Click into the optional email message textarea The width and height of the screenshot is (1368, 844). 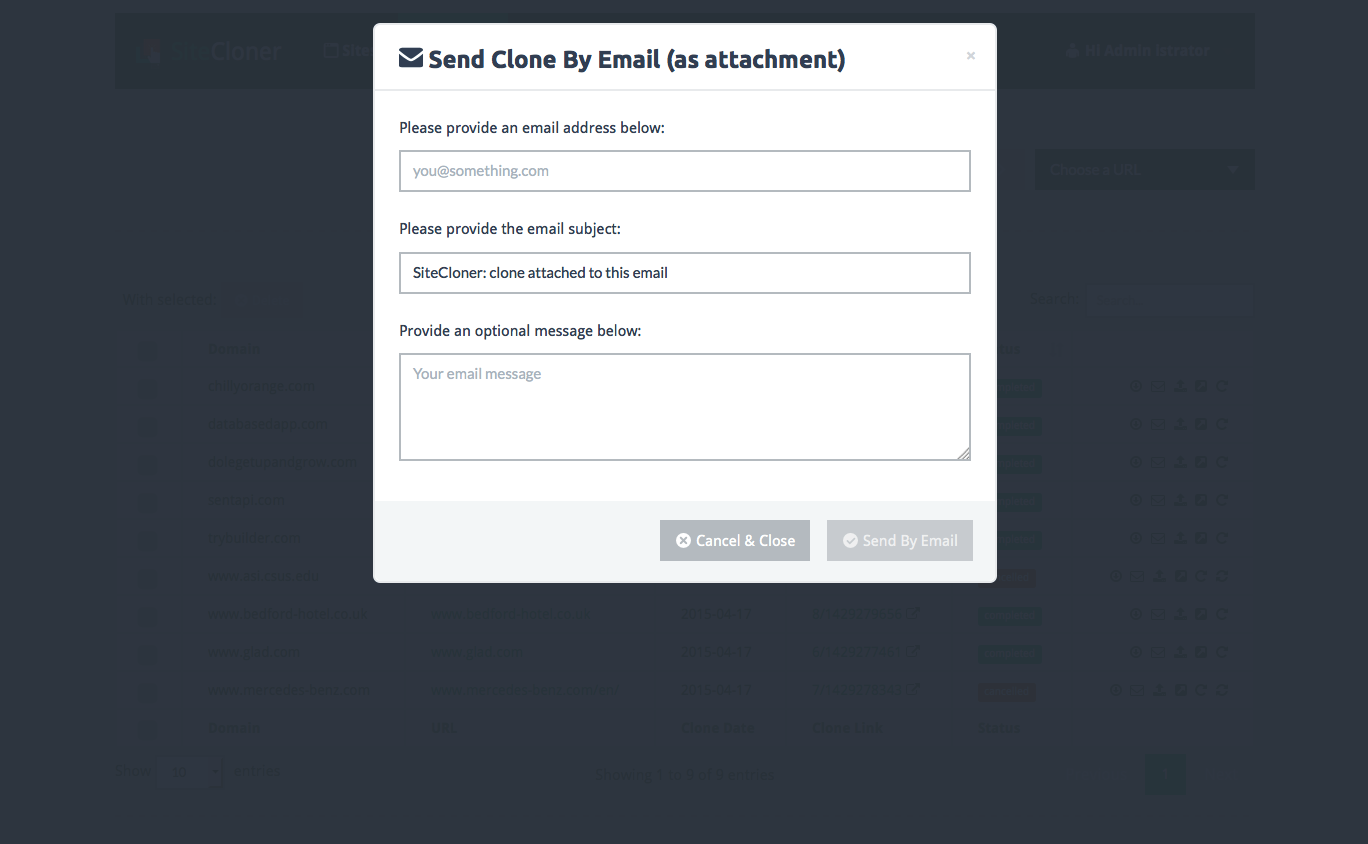tap(684, 406)
